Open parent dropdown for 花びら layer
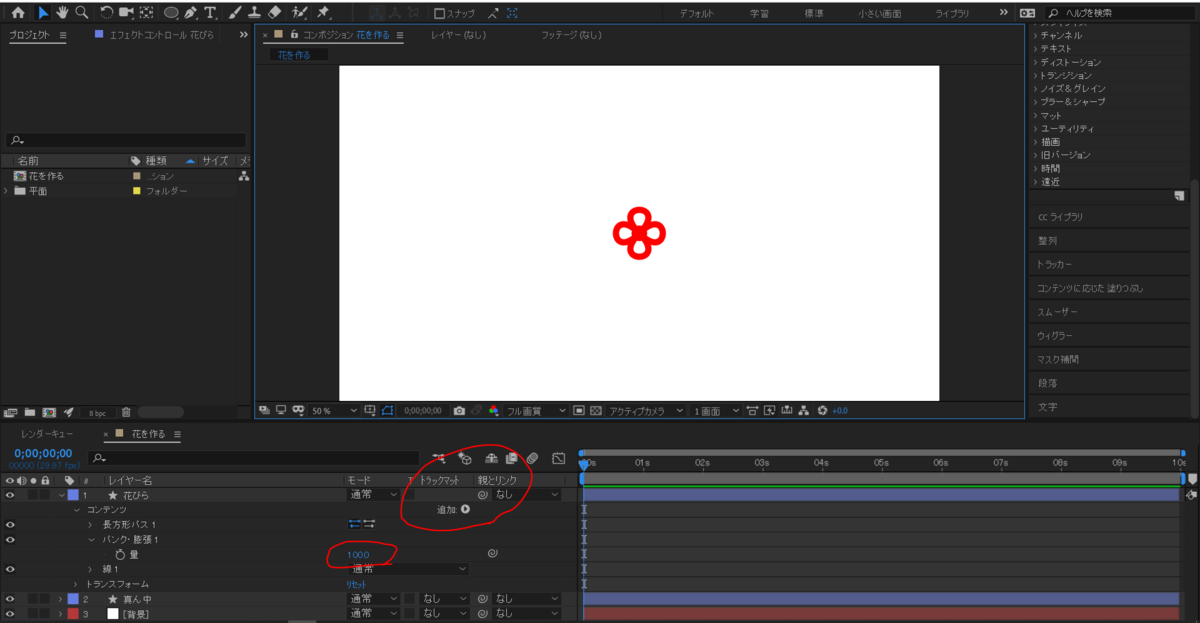Viewport: 1200px width, 623px height. click(x=527, y=495)
